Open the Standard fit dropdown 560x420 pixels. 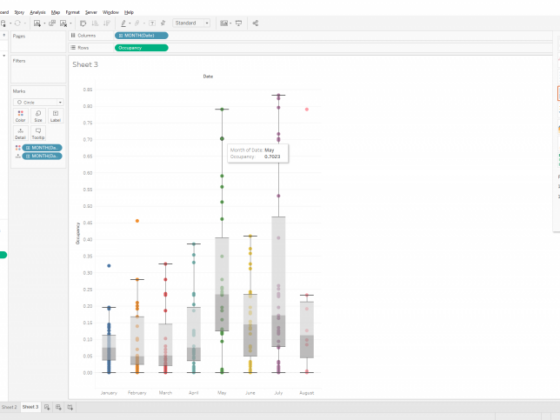click(191, 23)
